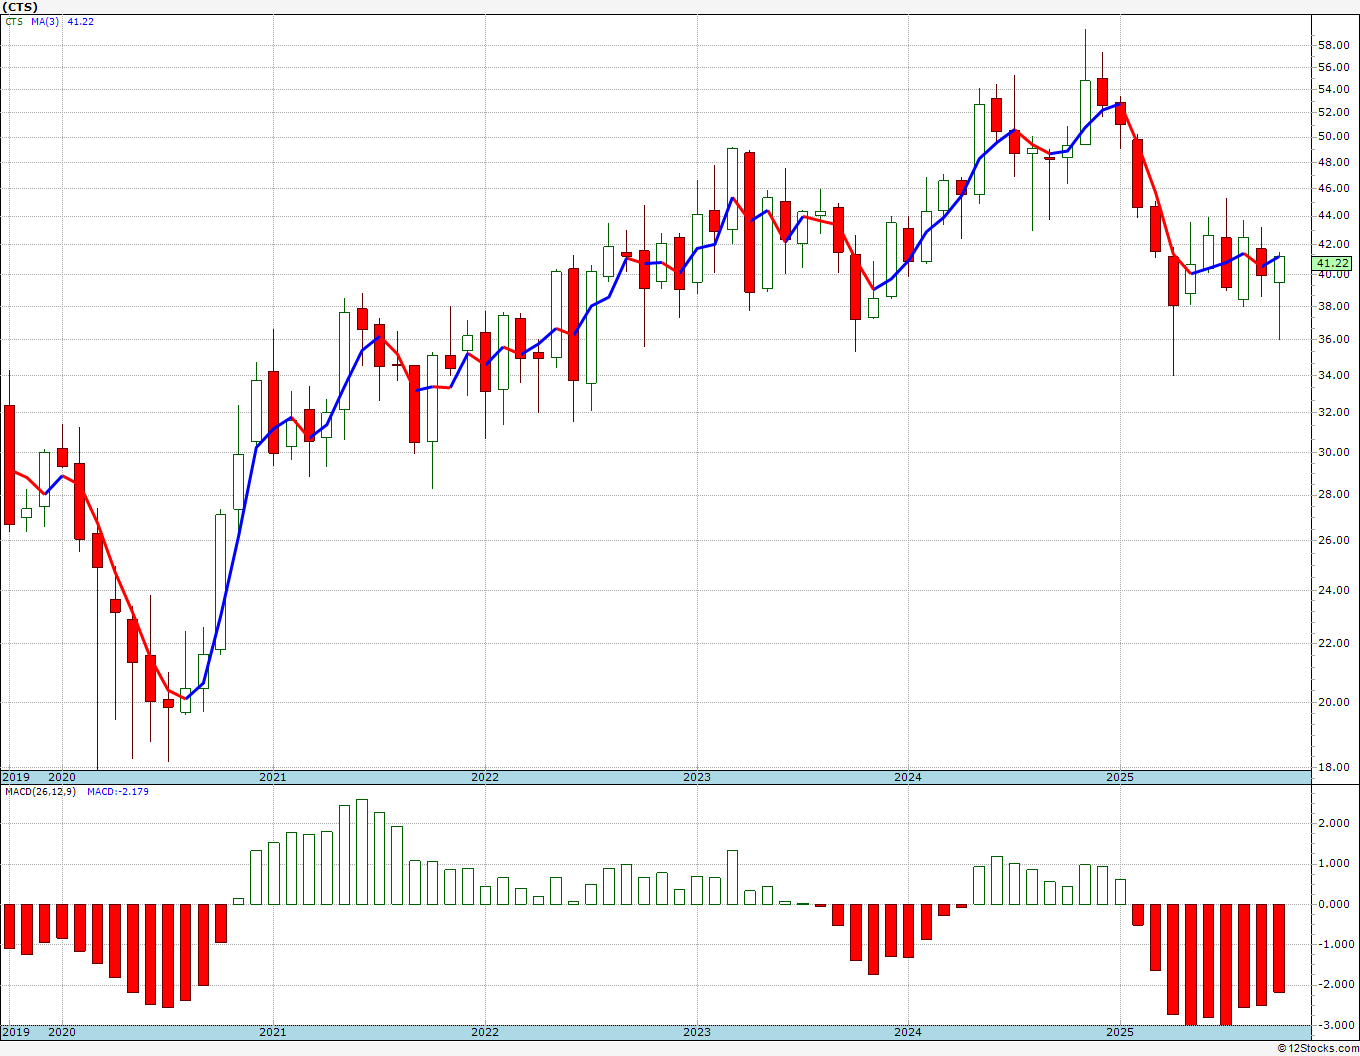Click the 36.00 price axis label
The height and width of the screenshot is (1056, 1360).
pos(1335,340)
